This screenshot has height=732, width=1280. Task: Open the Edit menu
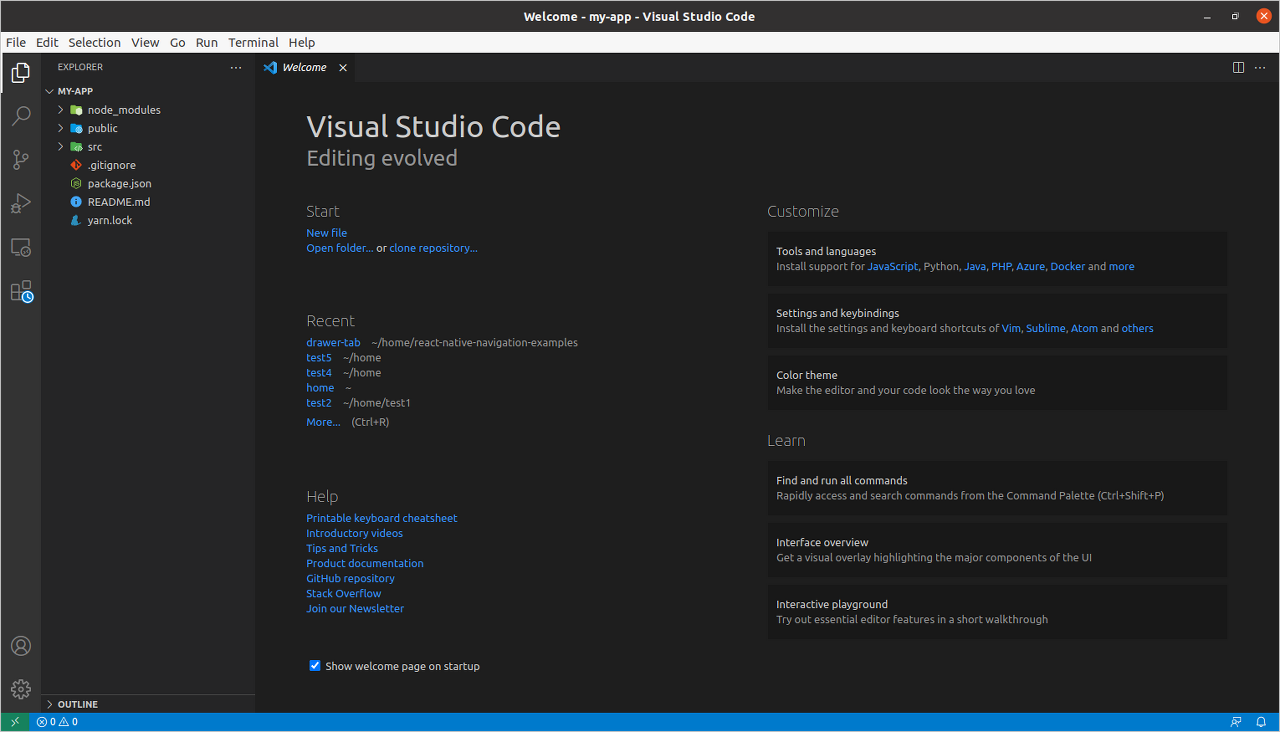coord(47,43)
